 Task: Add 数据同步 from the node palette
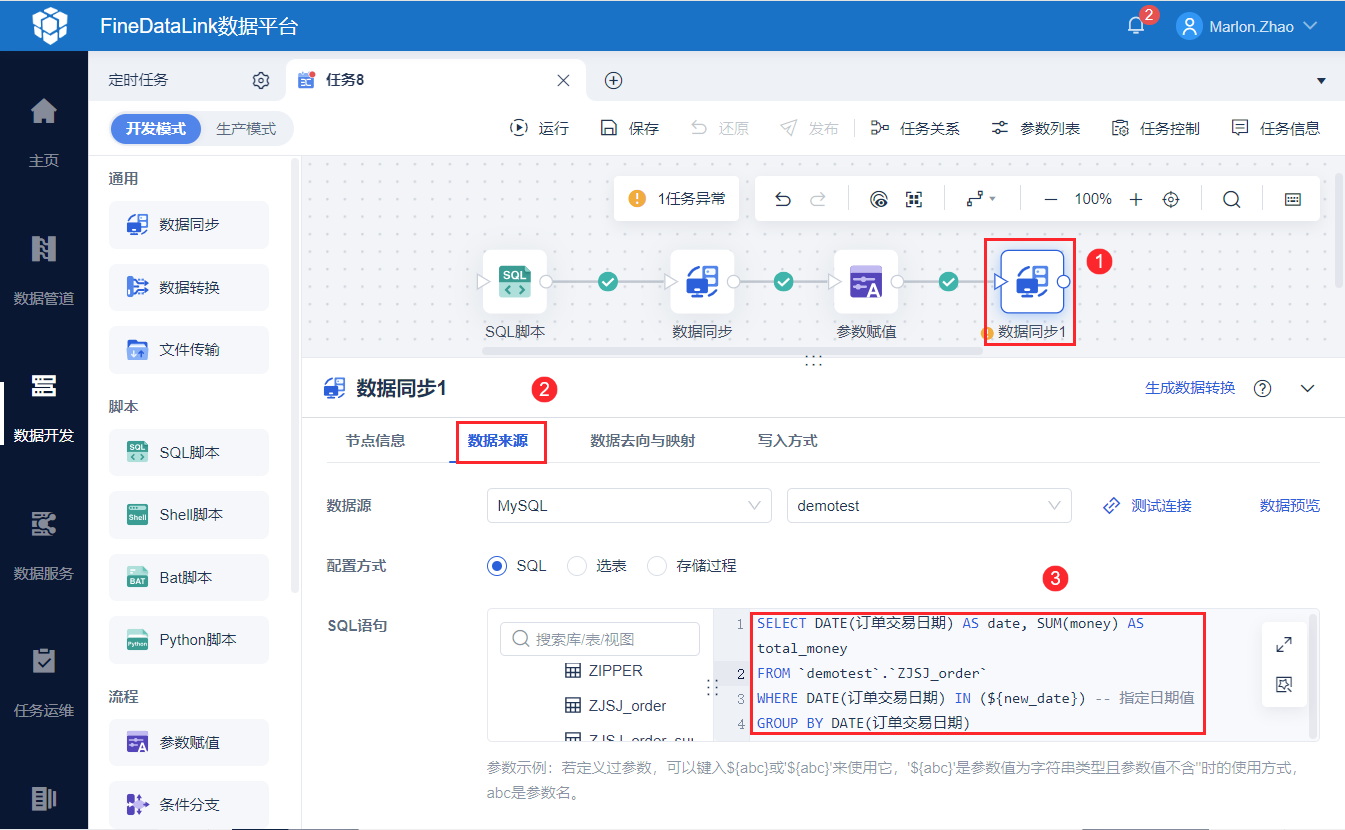[189, 225]
